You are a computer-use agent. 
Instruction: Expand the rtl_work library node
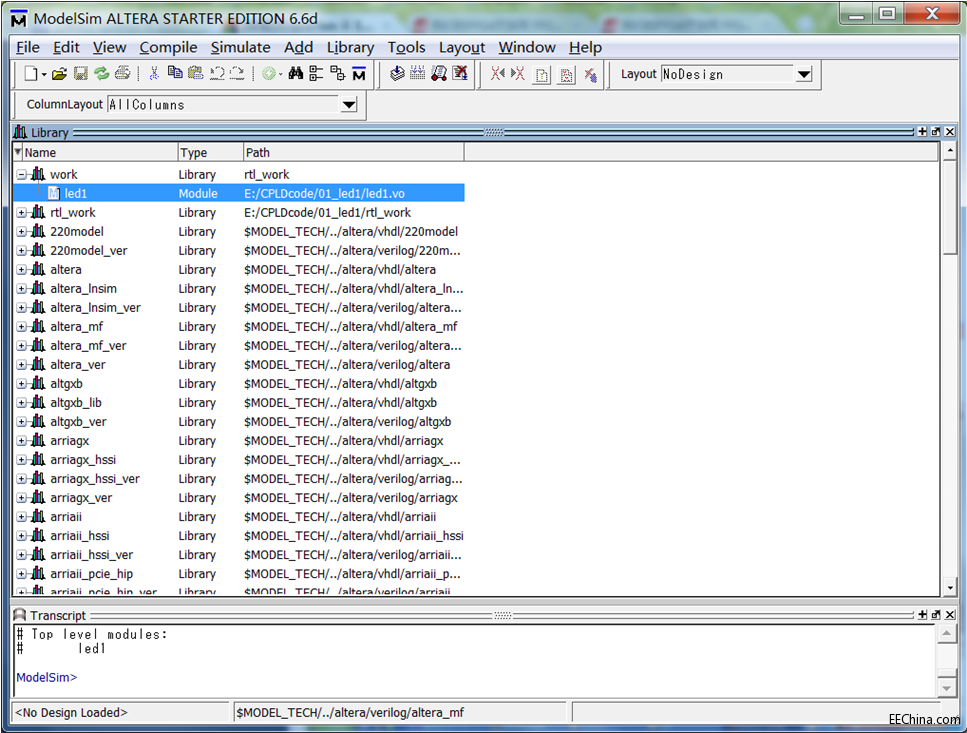tap(22, 213)
